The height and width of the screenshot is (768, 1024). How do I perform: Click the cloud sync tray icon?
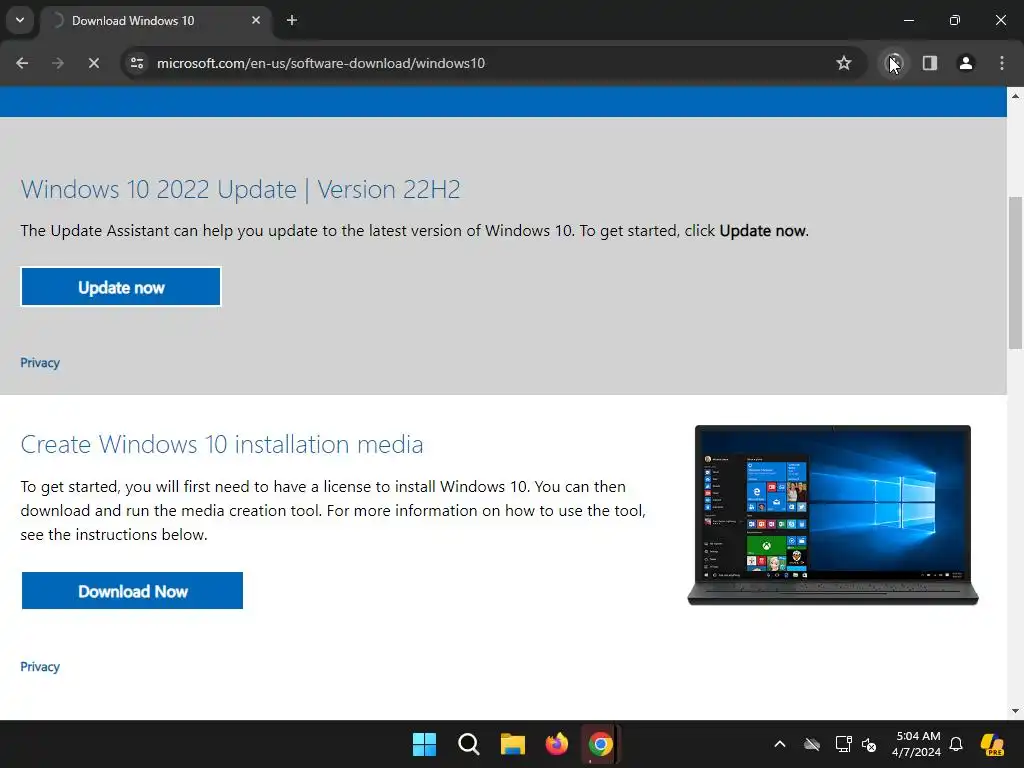click(812, 744)
